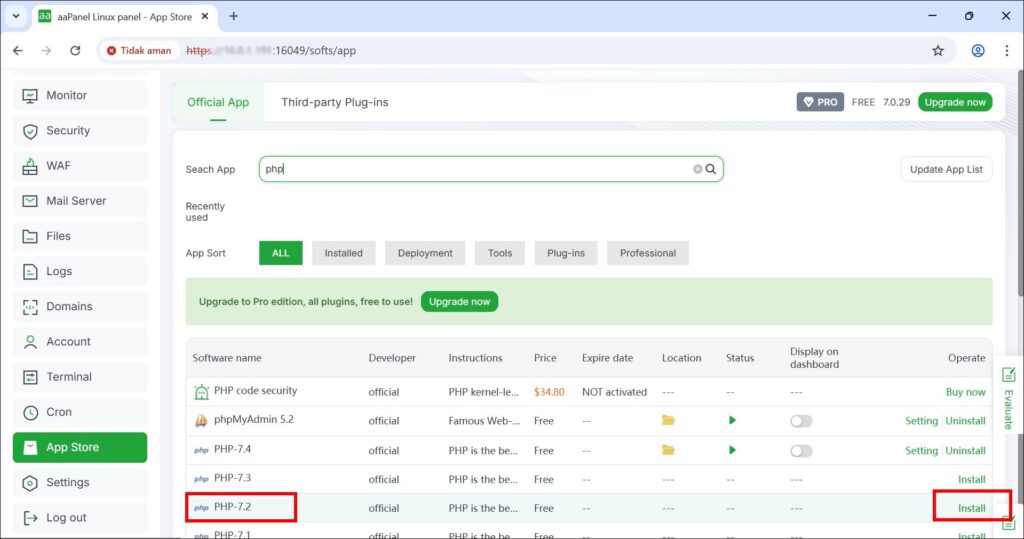This screenshot has height=539, width=1024.
Task: Filter apps by Installed category
Action: (343, 253)
